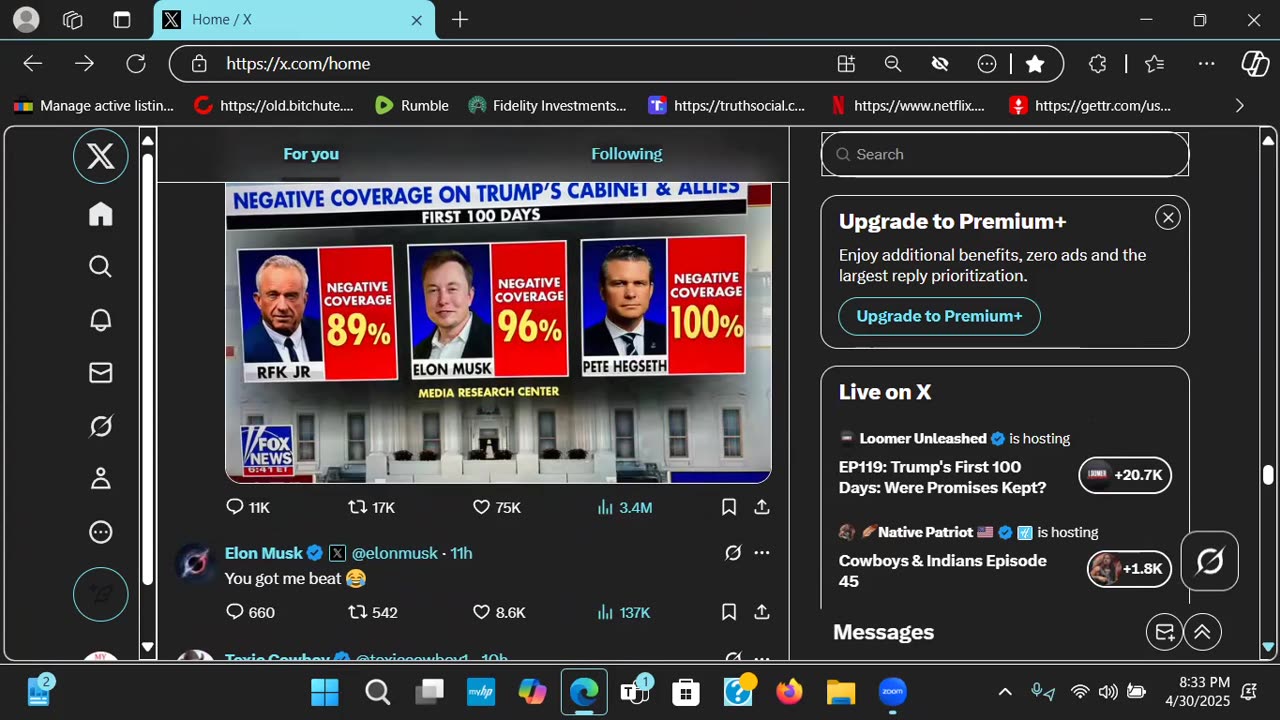Expand favorites bar overflow chevron
Screen dimensions: 1280x720
pos(1240,105)
